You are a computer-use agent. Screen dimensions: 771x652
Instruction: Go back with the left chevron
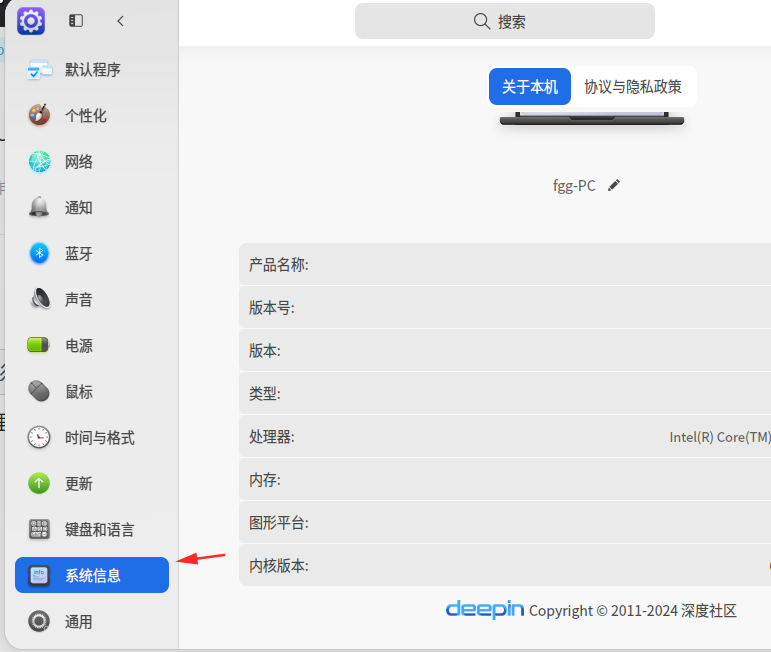point(120,21)
